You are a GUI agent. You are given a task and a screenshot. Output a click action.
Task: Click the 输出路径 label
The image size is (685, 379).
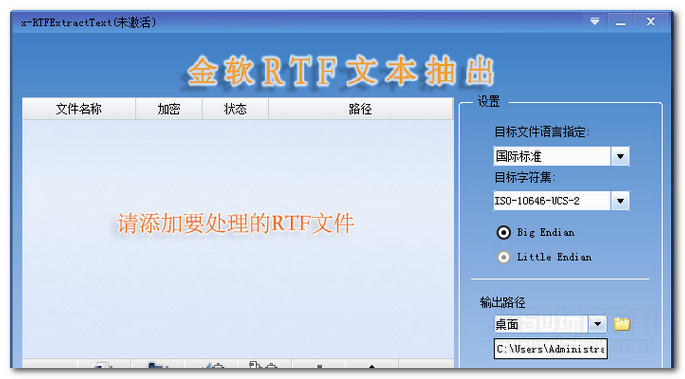tap(502, 302)
